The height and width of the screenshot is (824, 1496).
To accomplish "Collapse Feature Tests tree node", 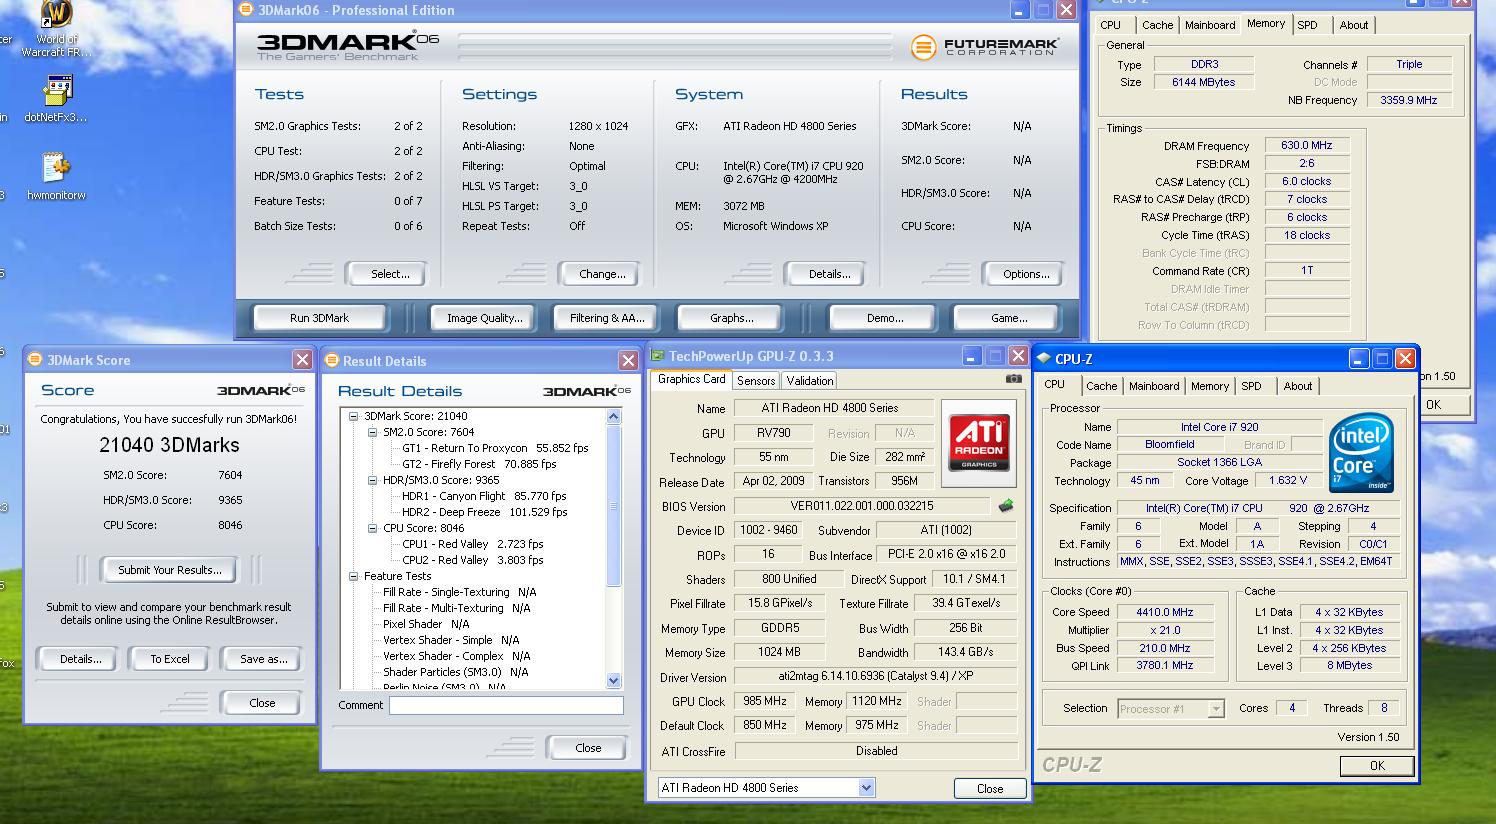I will pyautogui.click(x=354, y=576).
